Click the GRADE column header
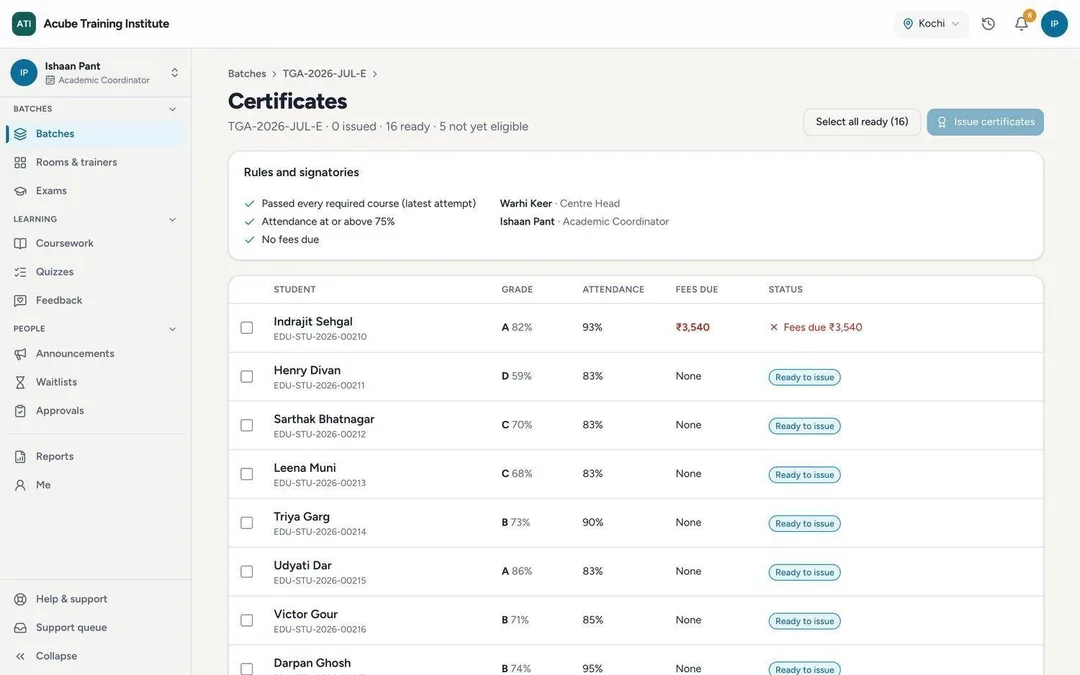The height and width of the screenshot is (675, 1080). [517, 289]
